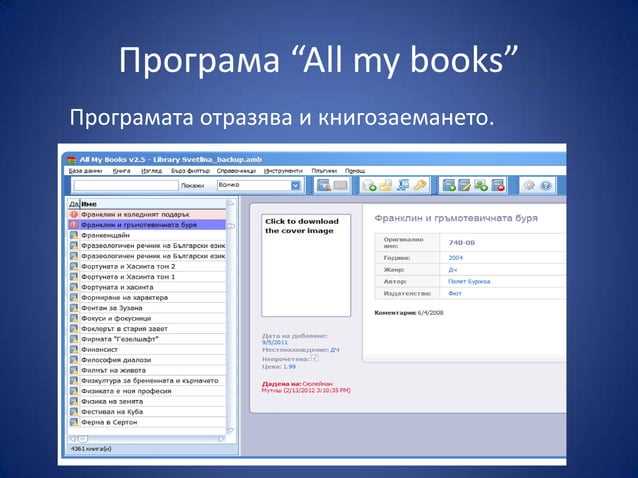Screen dimensions: 638x478
Task: Click the blue question mark help icon
Action: 546,186
